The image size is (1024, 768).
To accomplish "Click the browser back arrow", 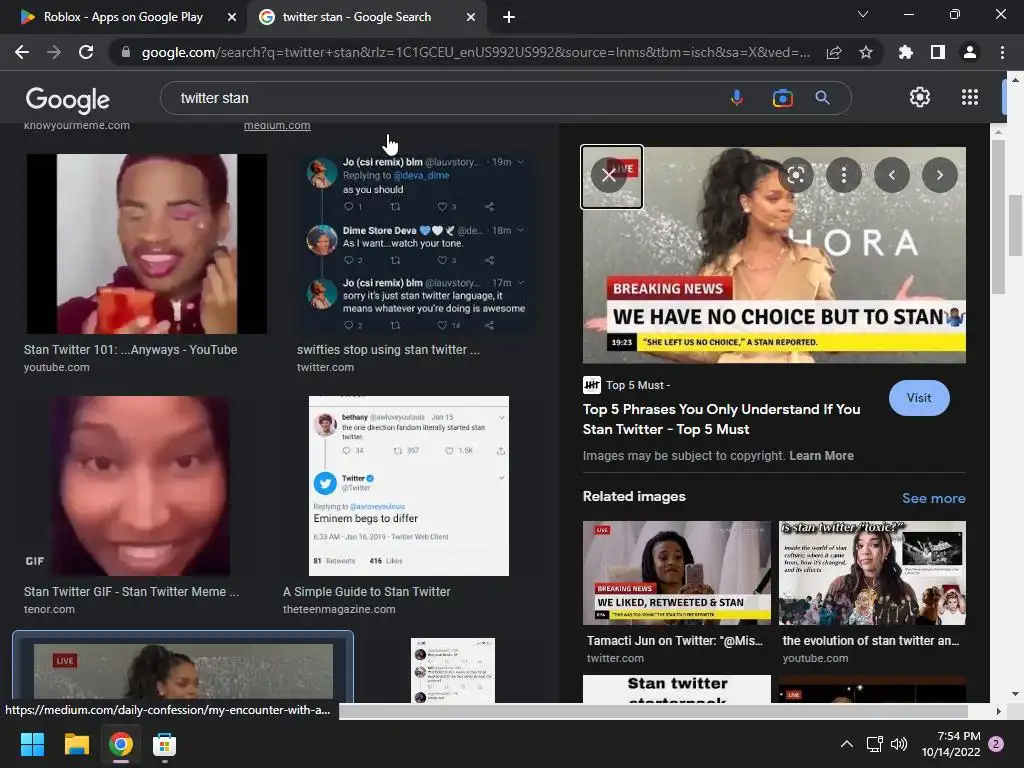I will point(22,52).
